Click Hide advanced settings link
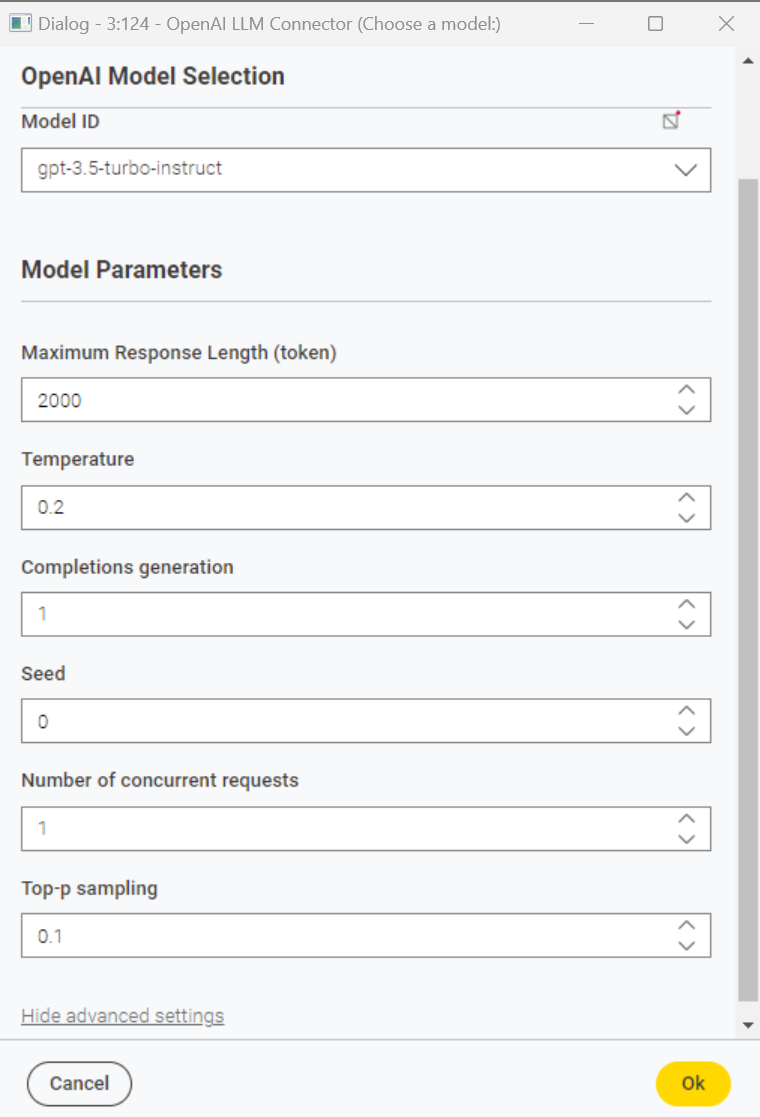This screenshot has width=760, height=1117. 123,1016
